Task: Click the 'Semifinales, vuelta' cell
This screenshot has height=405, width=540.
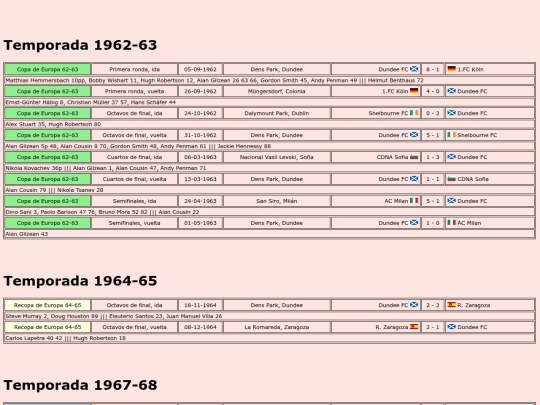Action: [134, 223]
